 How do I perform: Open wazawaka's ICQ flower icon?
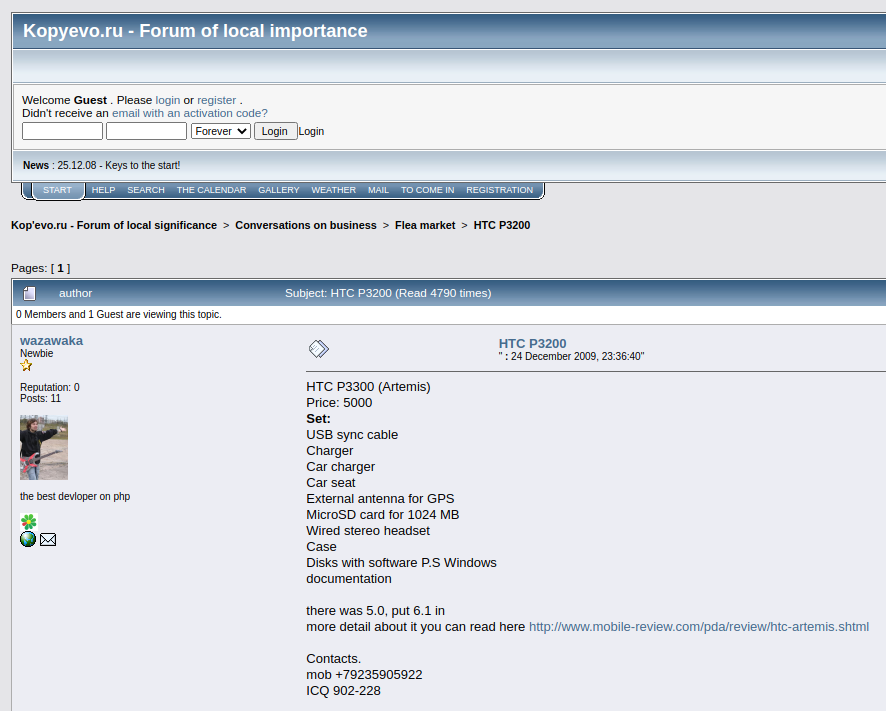tap(29, 521)
